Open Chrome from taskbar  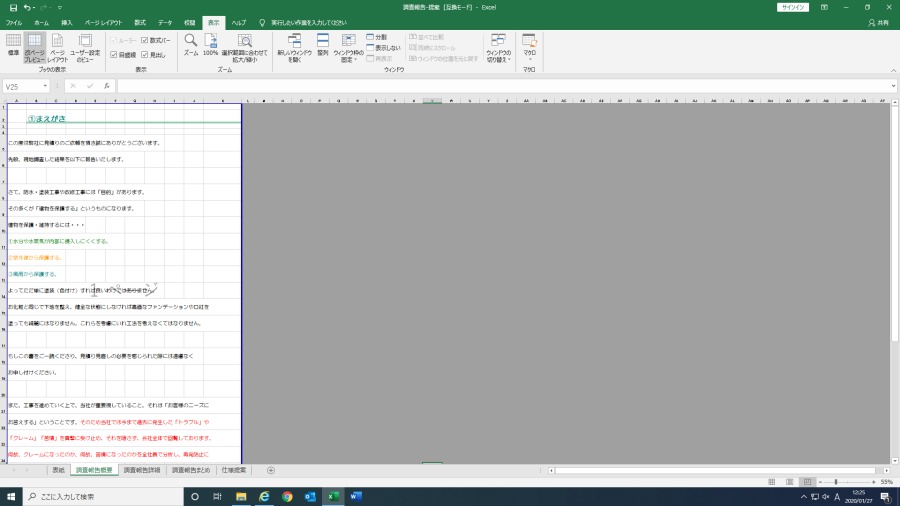coord(287,496)
